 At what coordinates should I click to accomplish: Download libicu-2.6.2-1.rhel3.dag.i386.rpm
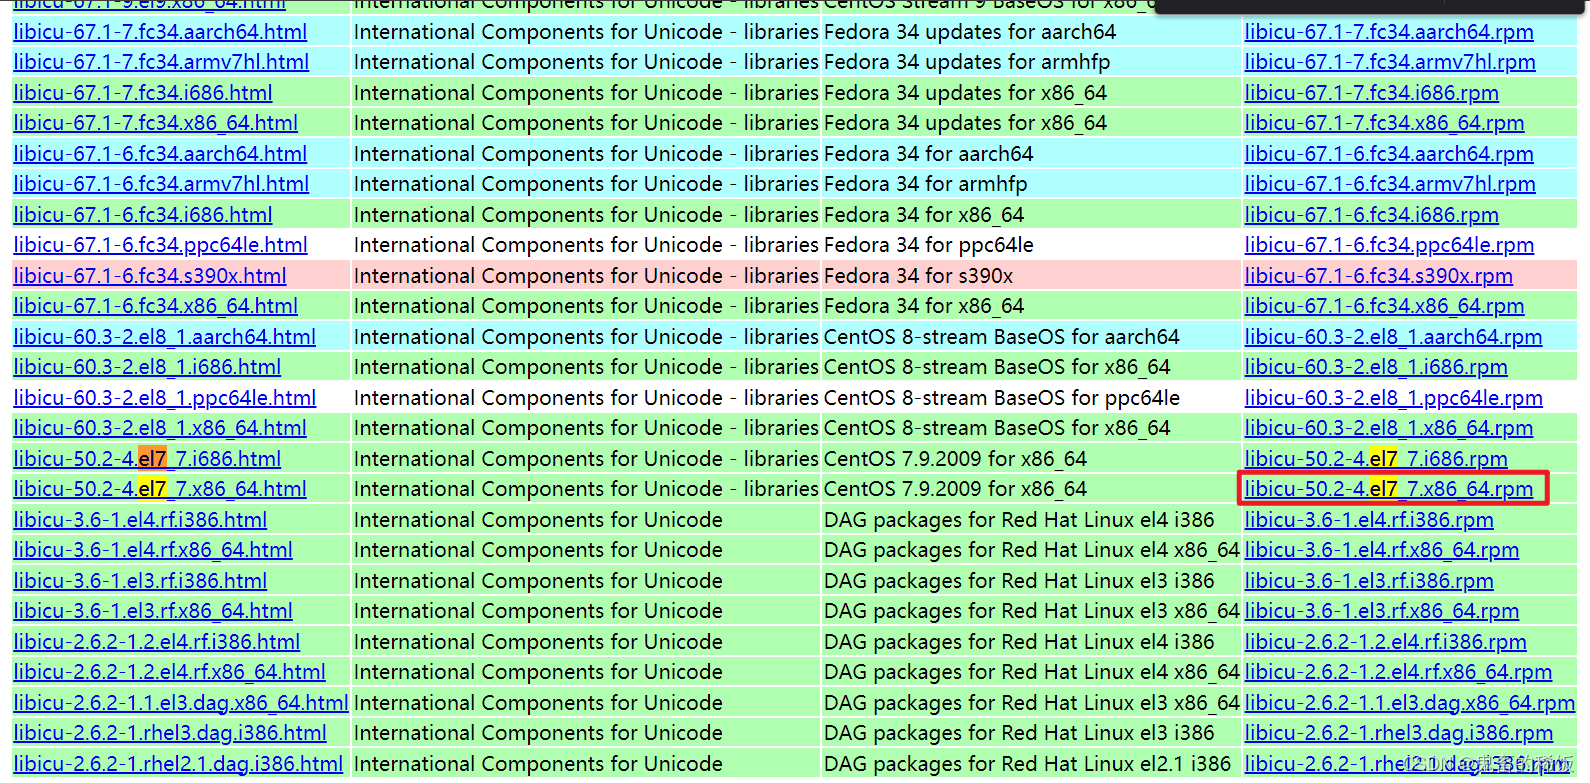coord(1399,733)
